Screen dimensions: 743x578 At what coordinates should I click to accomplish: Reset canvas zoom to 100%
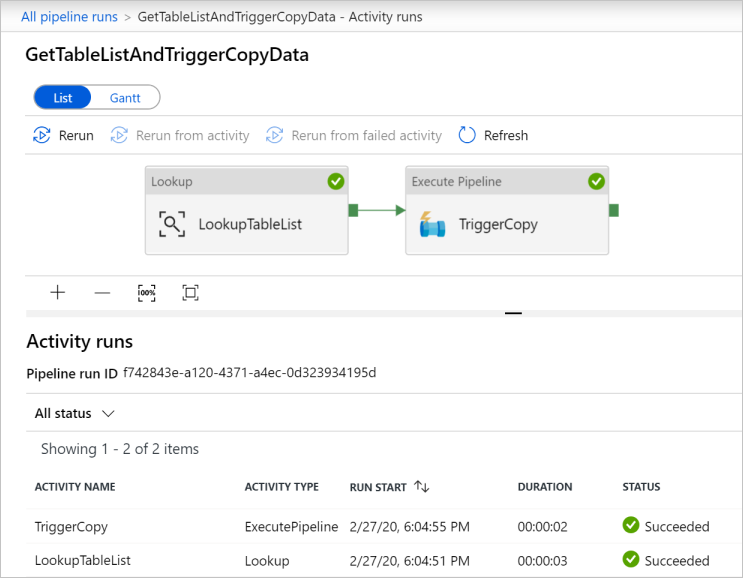[x=146, y=292]
